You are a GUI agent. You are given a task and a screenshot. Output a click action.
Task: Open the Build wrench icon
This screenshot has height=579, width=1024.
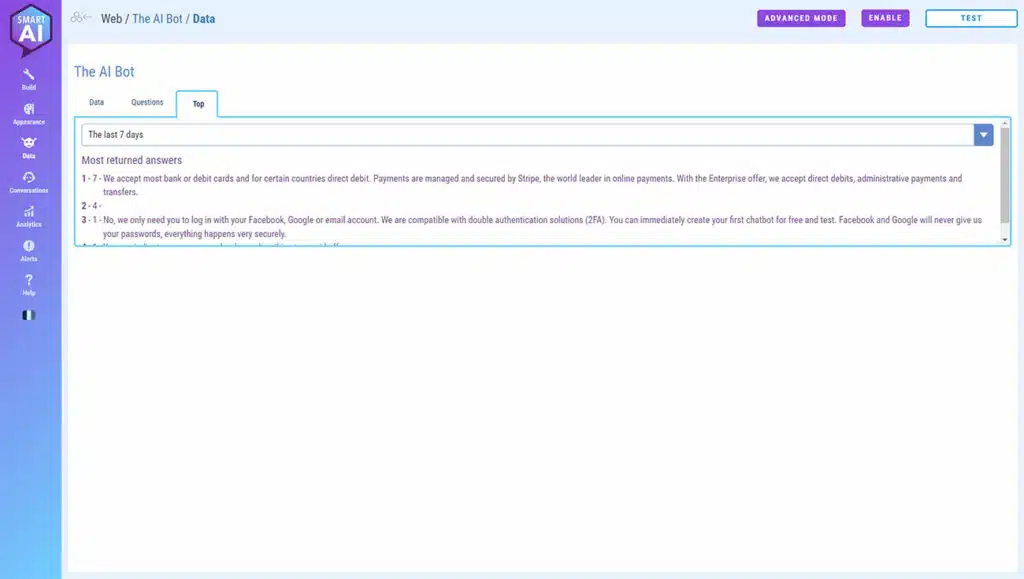tap(29, 76)
